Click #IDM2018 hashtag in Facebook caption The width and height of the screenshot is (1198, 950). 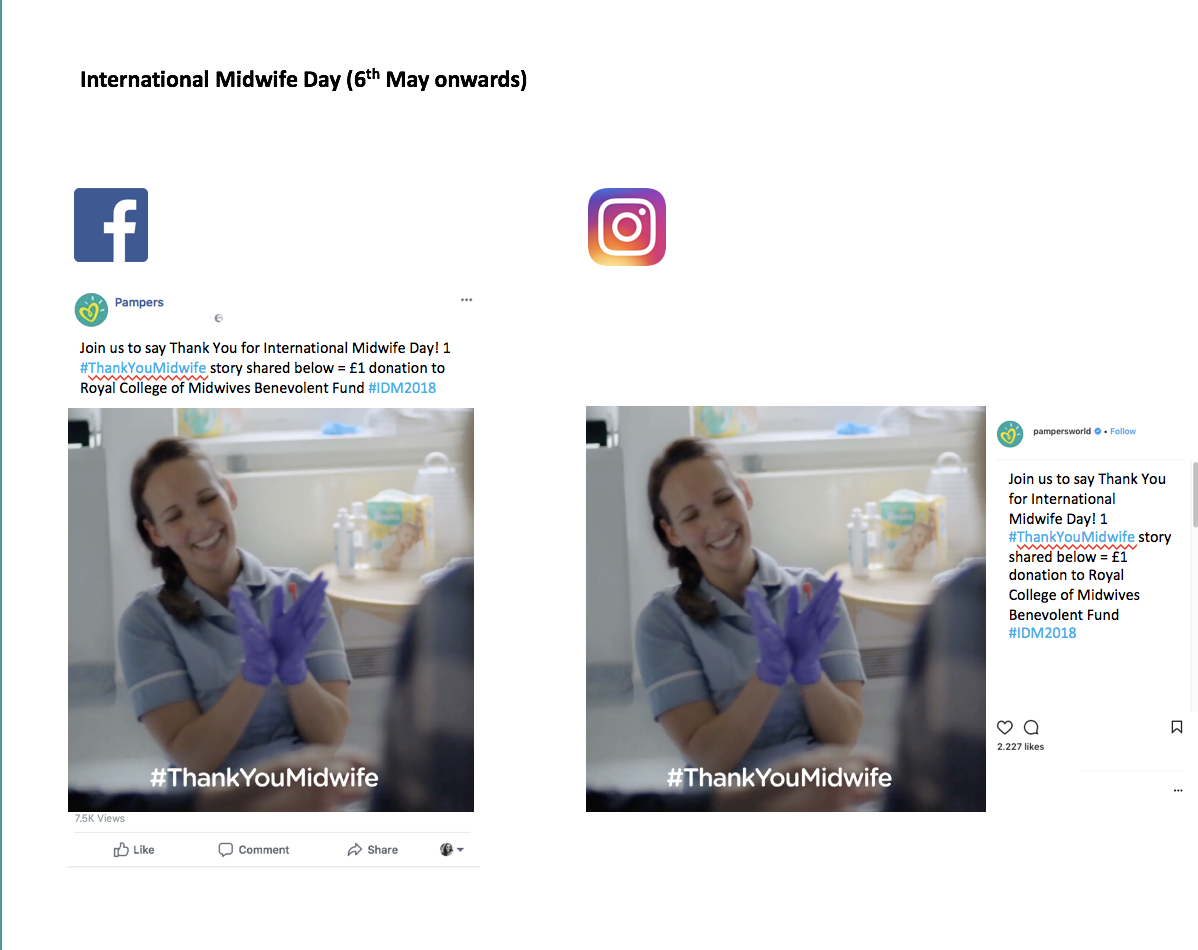(402, 387)
